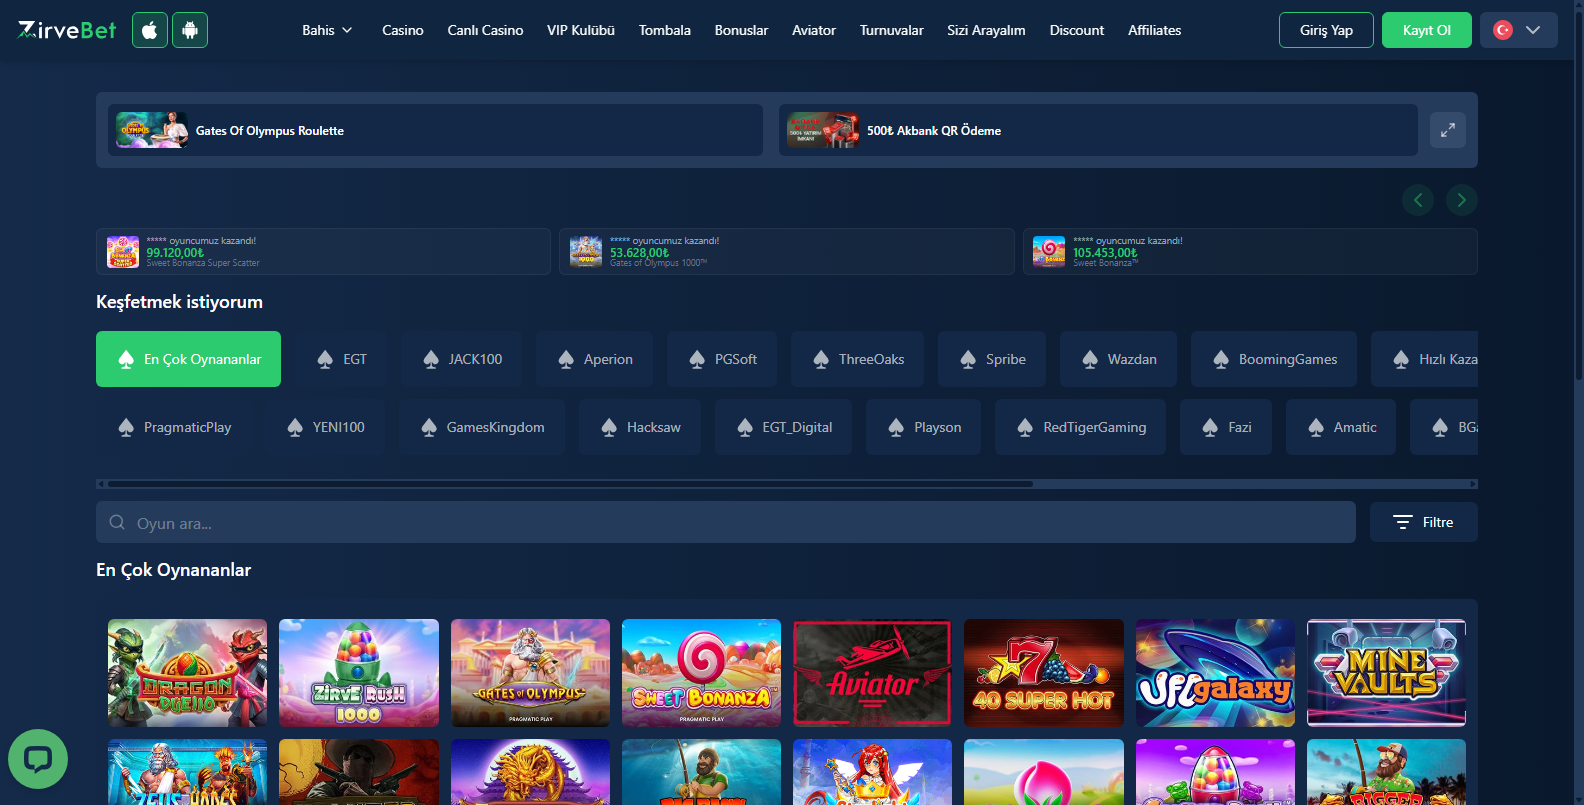Go to Canlı Casino
The height and width of the screenshot is (805, 1584).
[485, 30]
